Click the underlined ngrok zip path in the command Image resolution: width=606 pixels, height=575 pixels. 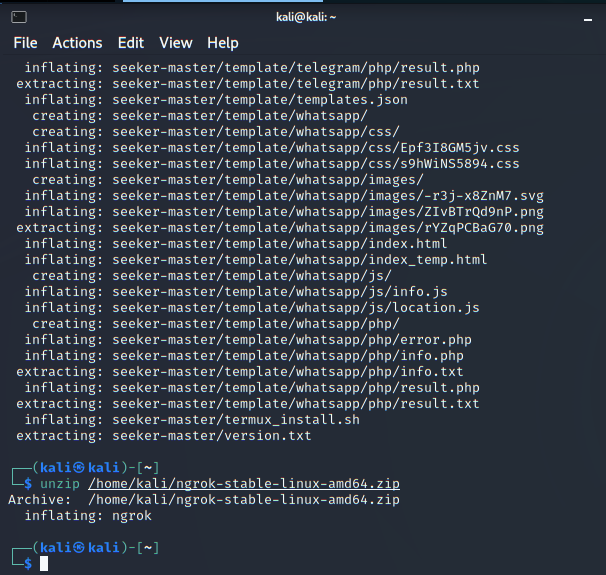244,484
